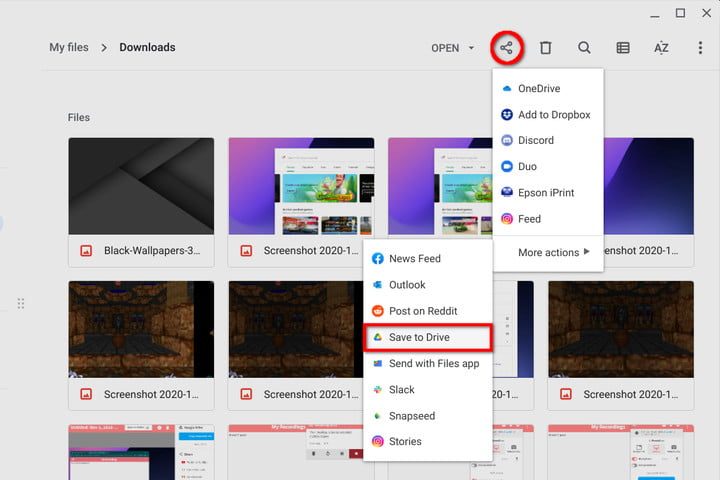Click the Share icon in the toolbar
The image size is (720, 480).
click(x=506, y=48)
